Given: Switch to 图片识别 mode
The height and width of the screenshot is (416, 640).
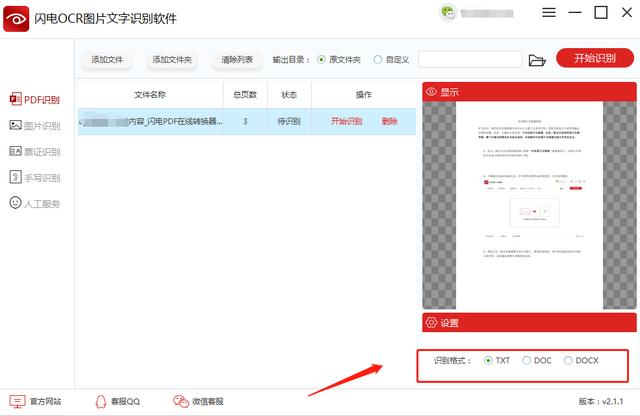Looking at the screenshot, I should pyautogui.click(x=35, y=126).
